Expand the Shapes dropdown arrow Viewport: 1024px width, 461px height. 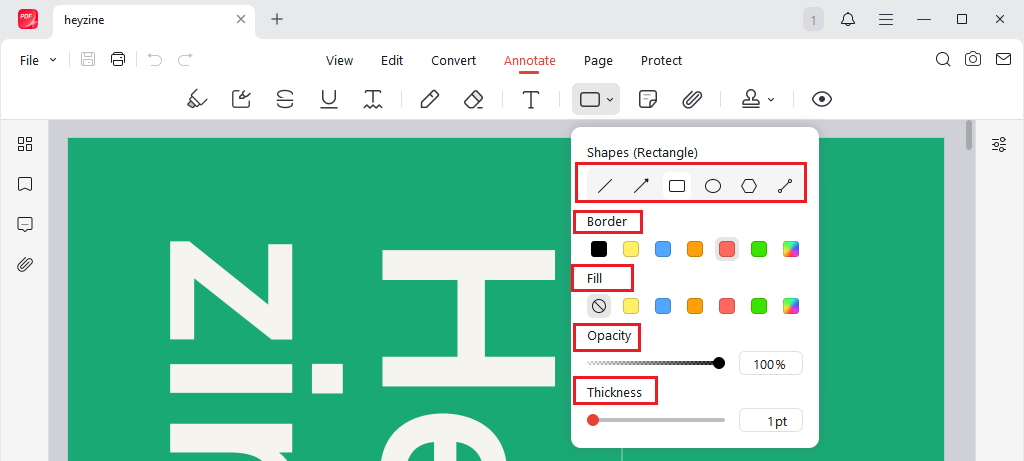click(x=610, y=100)
